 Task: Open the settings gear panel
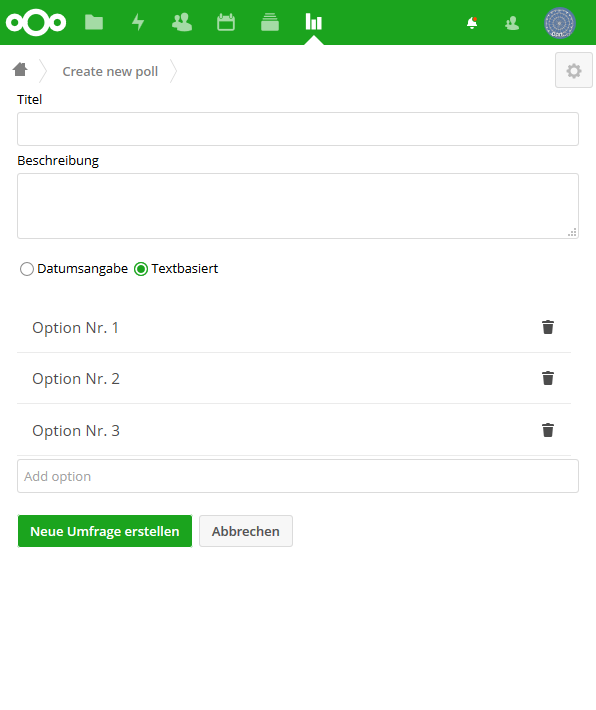[573, 70]
